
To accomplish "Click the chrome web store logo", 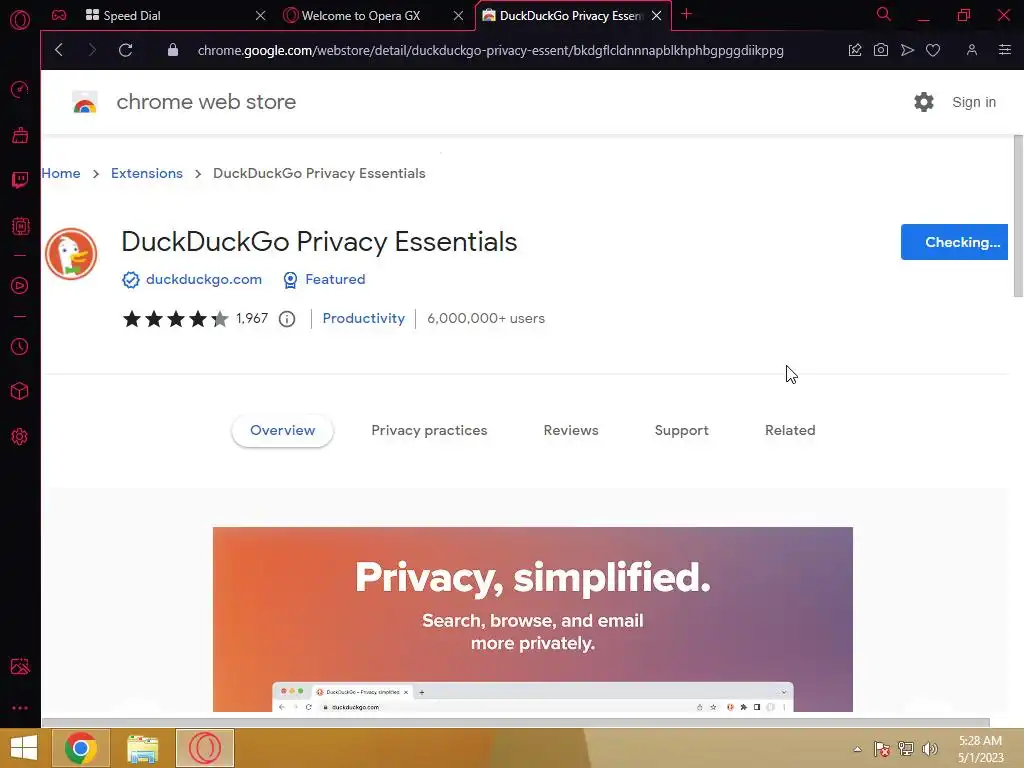I will (x=85, y=103).
